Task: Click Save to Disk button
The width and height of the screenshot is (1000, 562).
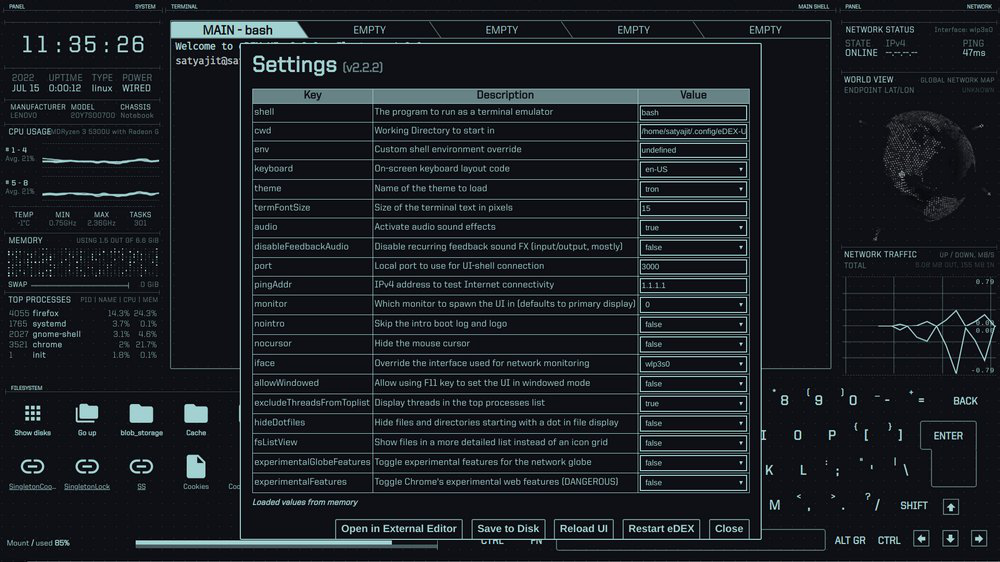Action: click(x=508, y=529)
